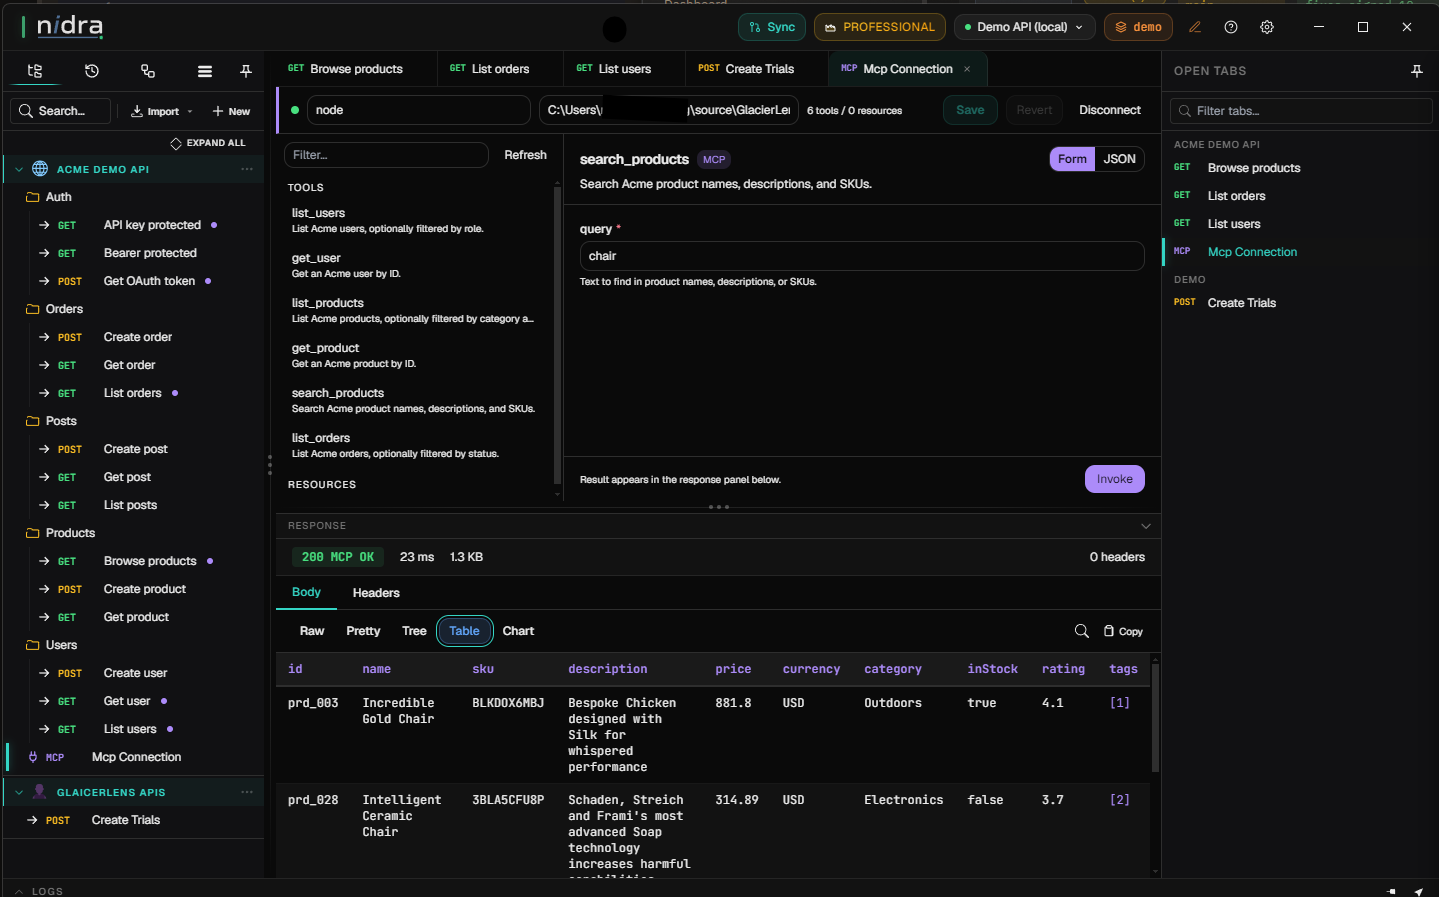Open Acme Demo API more options menu

[247, 169]
